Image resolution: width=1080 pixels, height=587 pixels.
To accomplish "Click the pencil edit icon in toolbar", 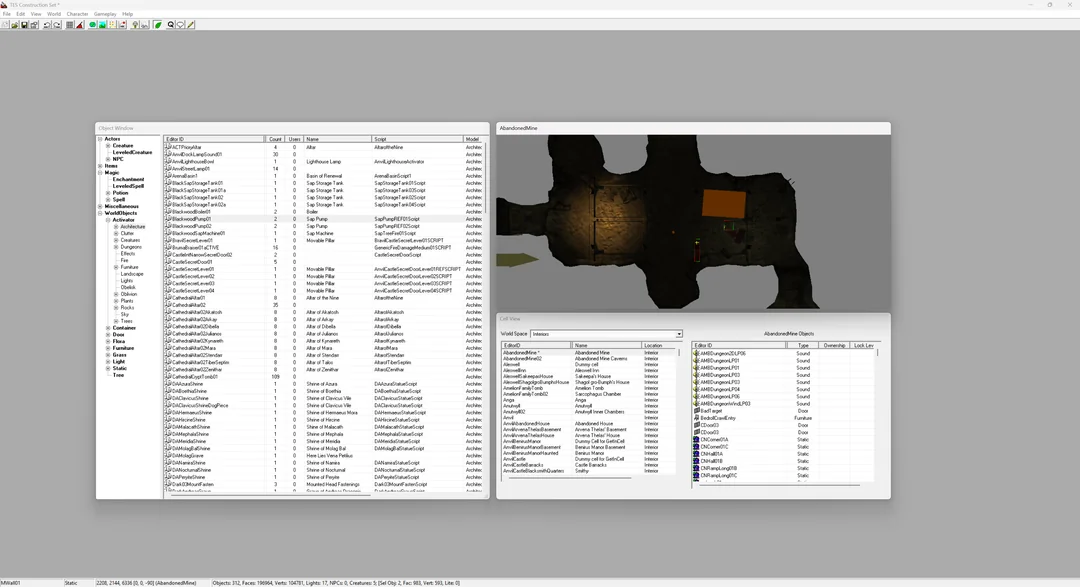I will tap(191, 25).
